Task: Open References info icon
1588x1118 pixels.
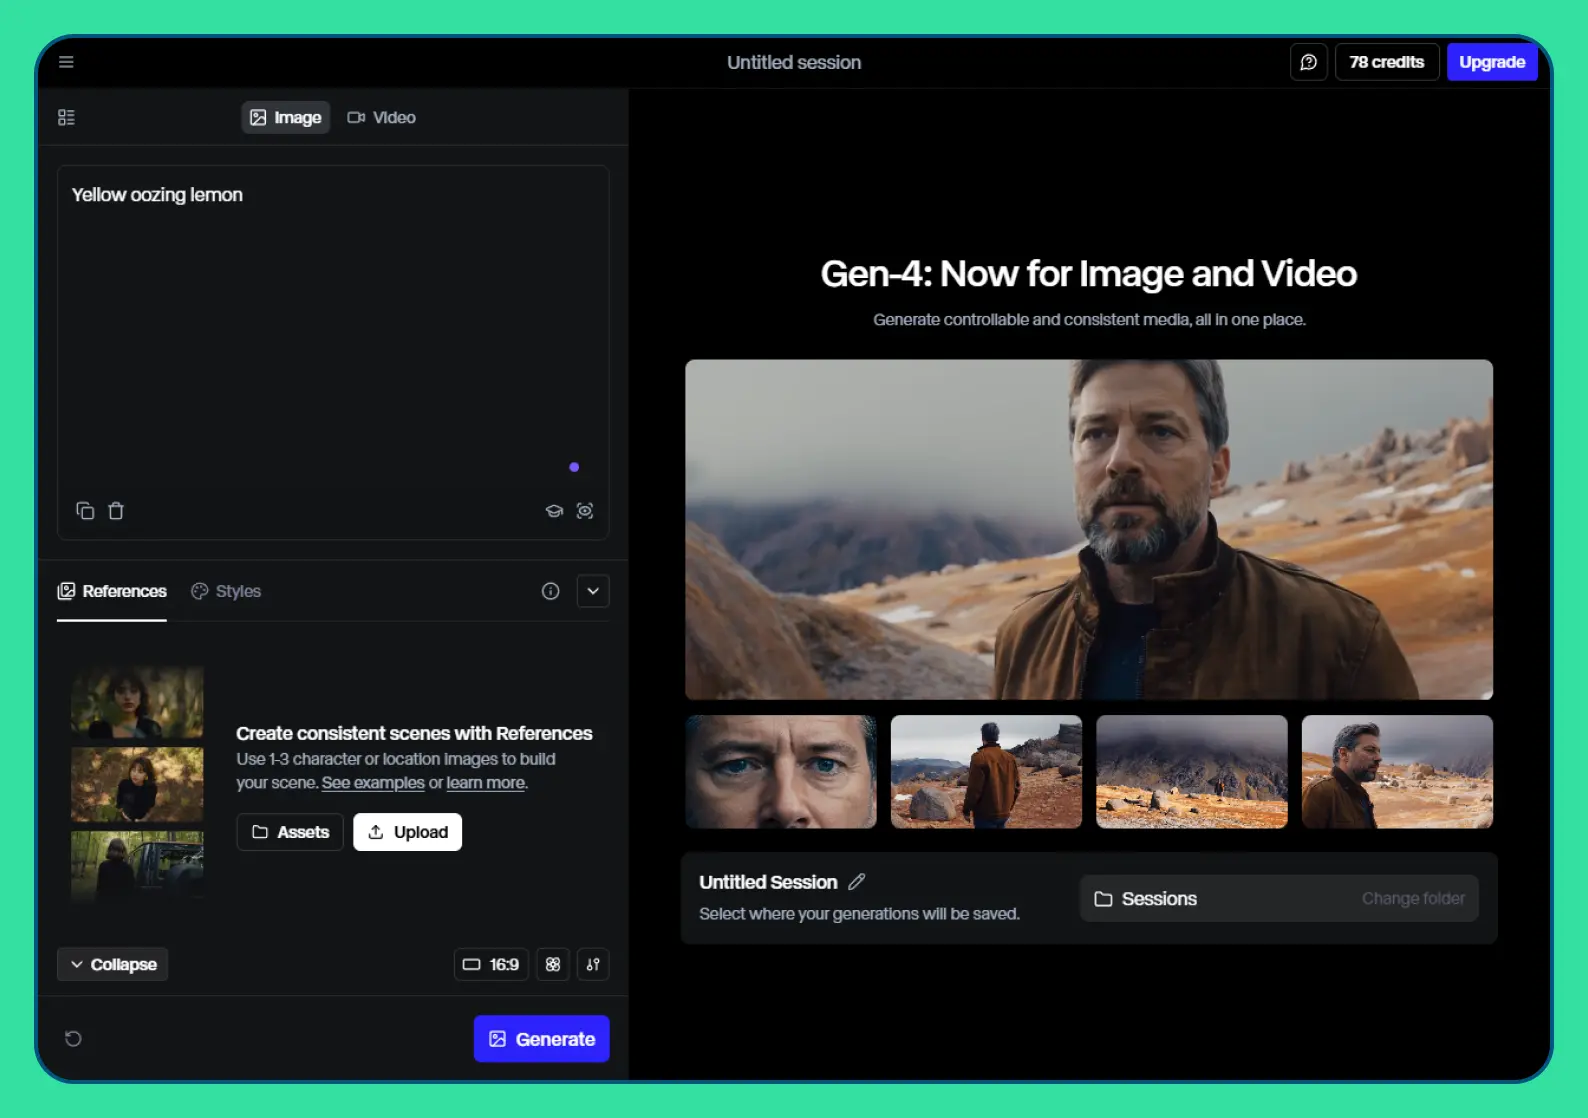Action: 550,591
